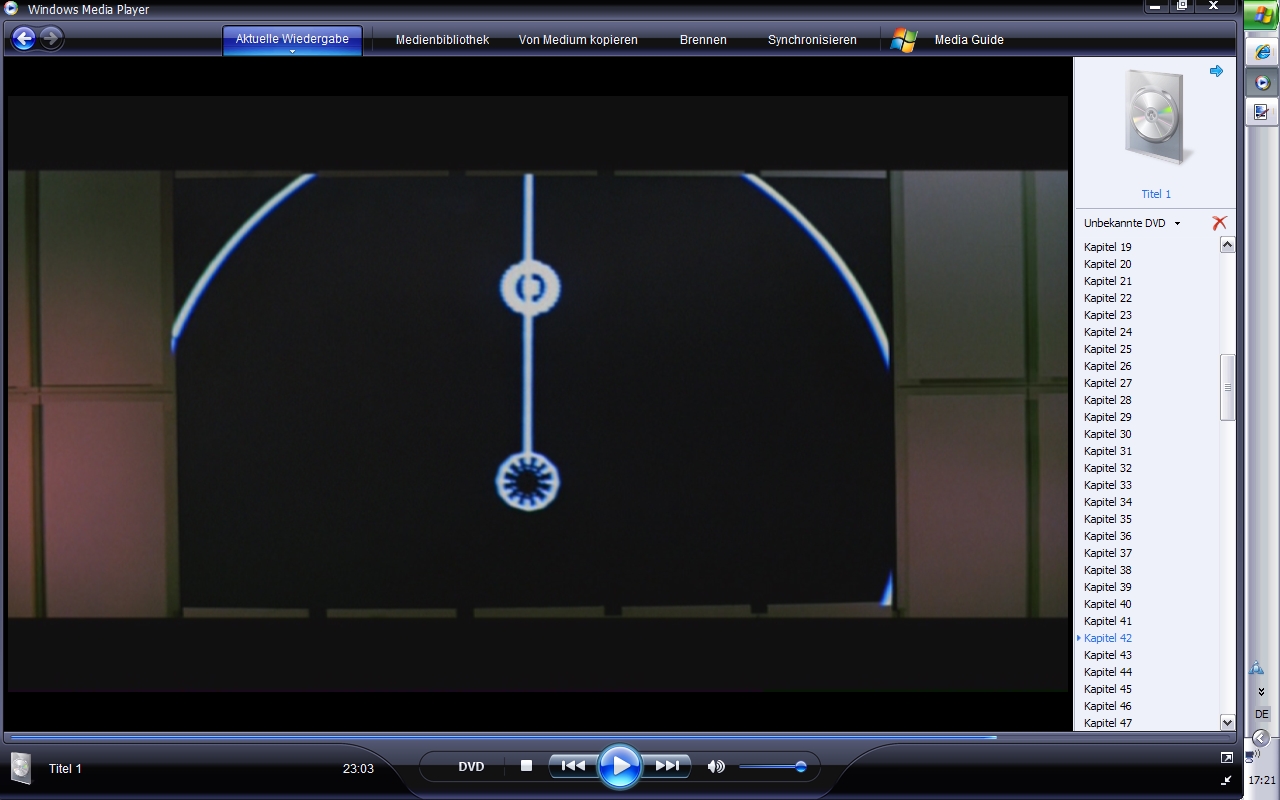Stop DVD playback

[x=526, y=766]
